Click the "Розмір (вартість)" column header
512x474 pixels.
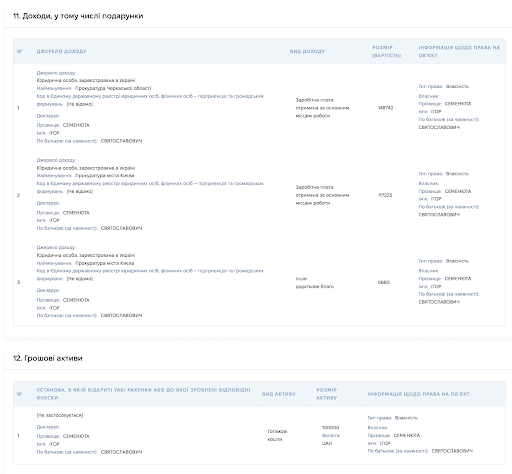click(x=386, y=51)
